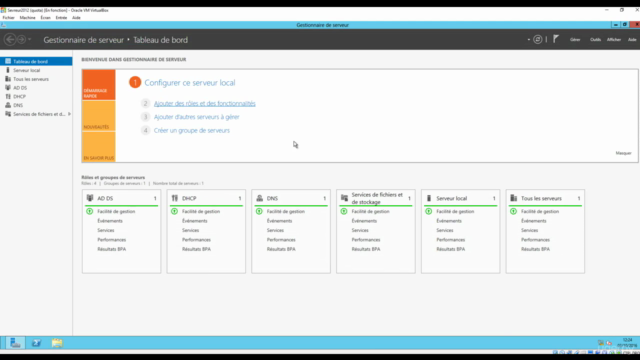Open Performances in DHCP tile
This screenshot has width=640, height=360.
196,240
